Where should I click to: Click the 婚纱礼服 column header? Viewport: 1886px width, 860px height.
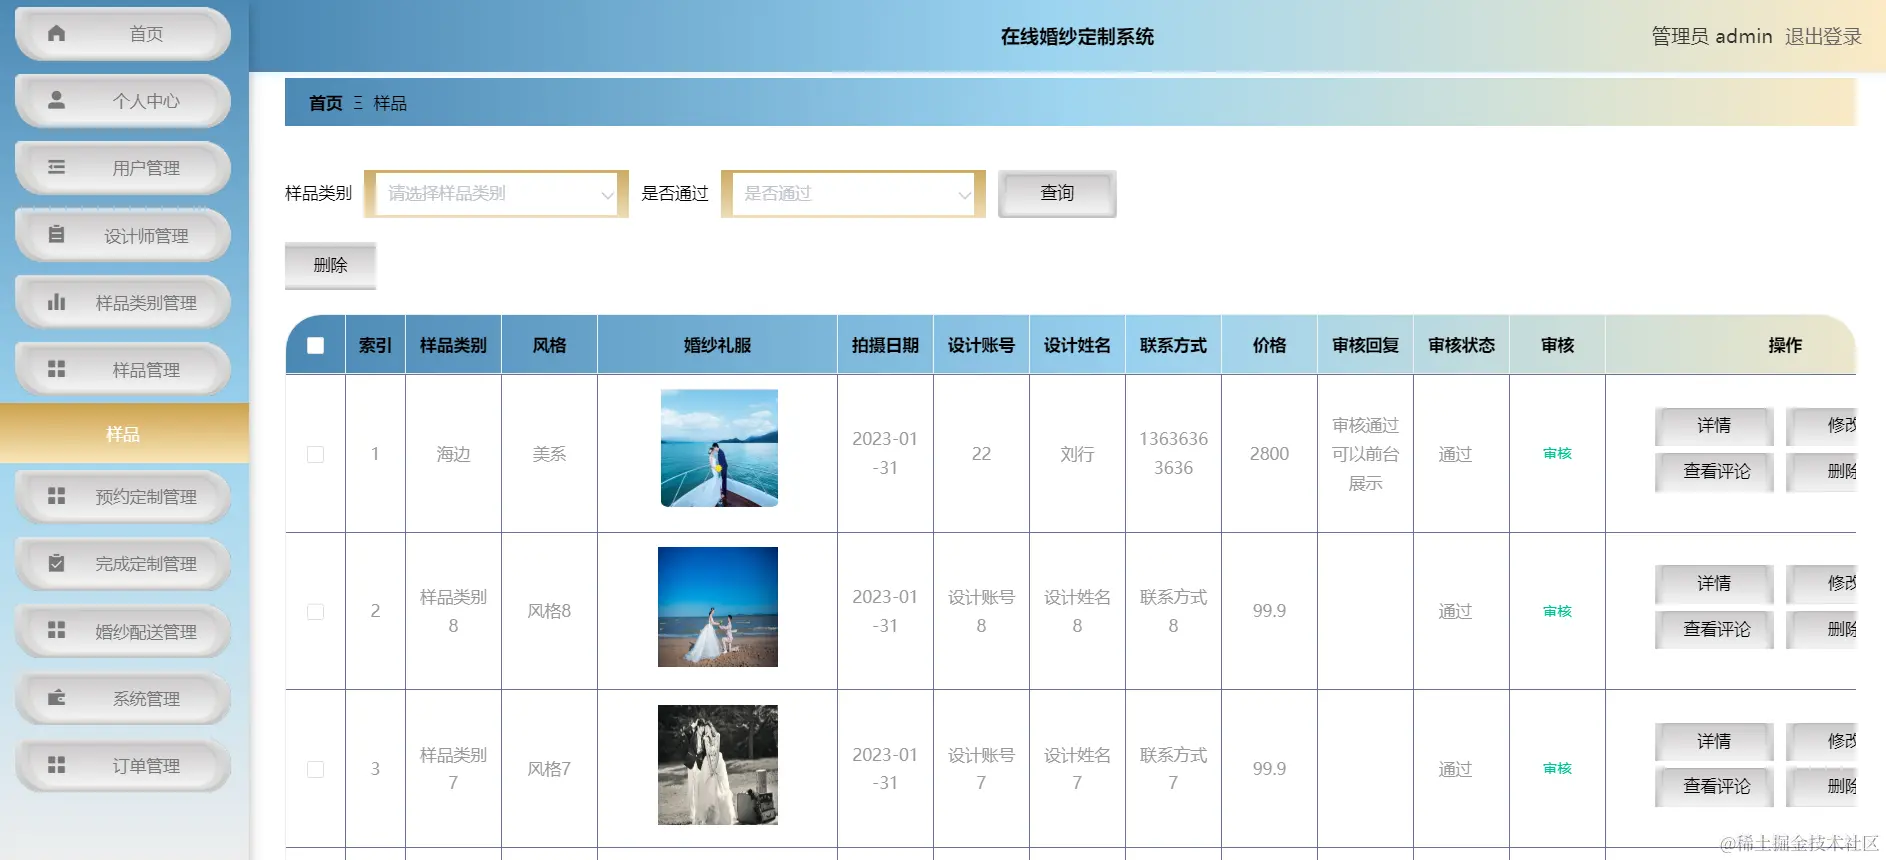point(717,345)
